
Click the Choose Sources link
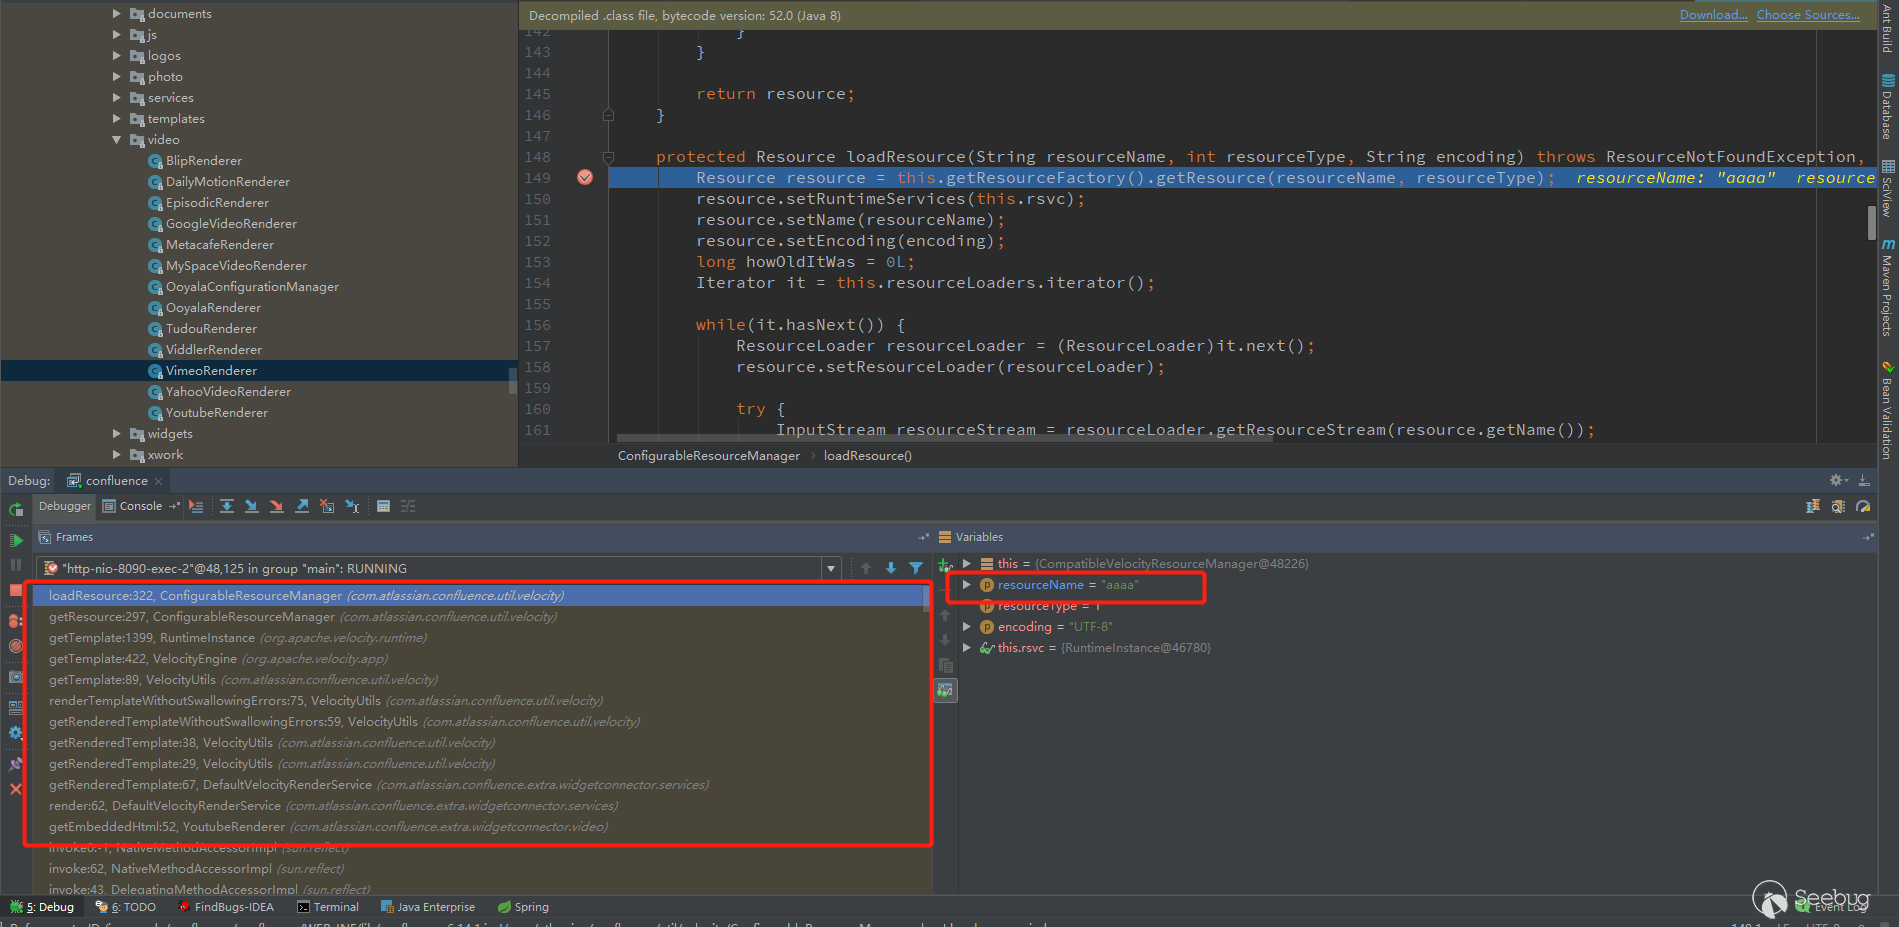click(1808, 15)
